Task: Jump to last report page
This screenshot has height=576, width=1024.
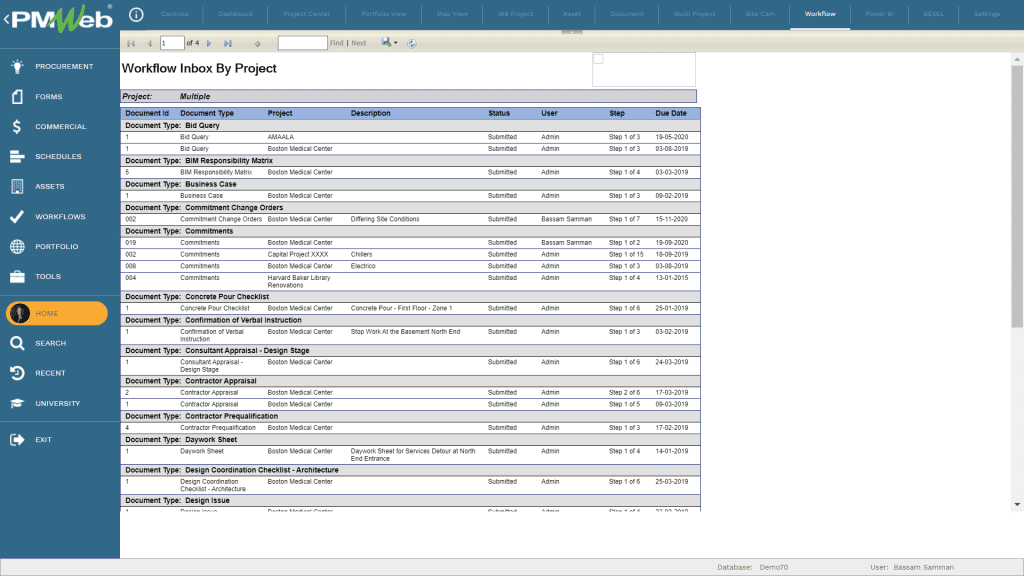Action: [227, 43]
